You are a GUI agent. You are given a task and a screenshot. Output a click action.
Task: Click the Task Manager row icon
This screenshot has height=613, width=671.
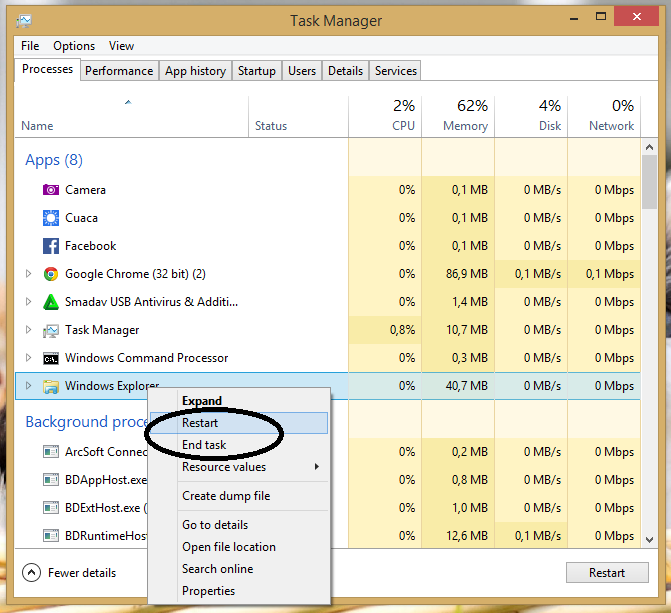tap(50, 330)
